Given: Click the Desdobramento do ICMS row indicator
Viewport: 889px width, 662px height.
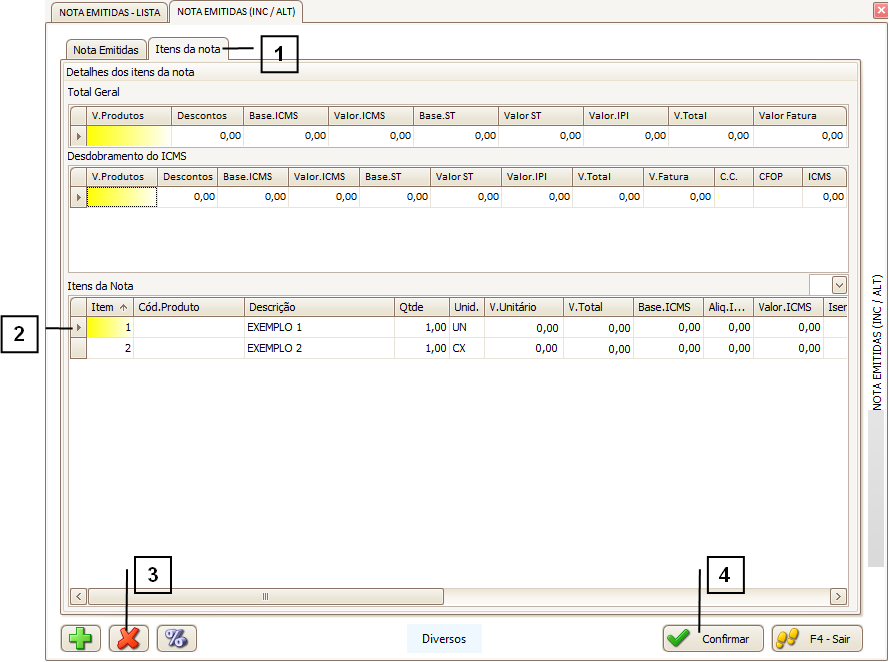Looking at the screenshot, I should pyautogui.click(x=78, y=198).
